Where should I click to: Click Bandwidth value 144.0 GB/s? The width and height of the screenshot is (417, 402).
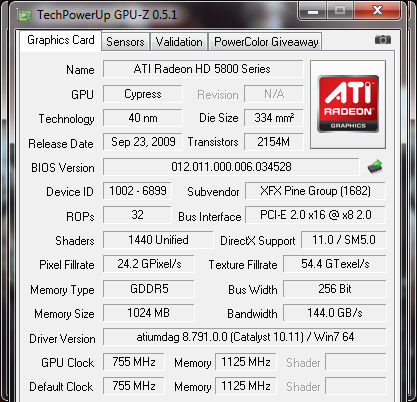coord(335,313)
